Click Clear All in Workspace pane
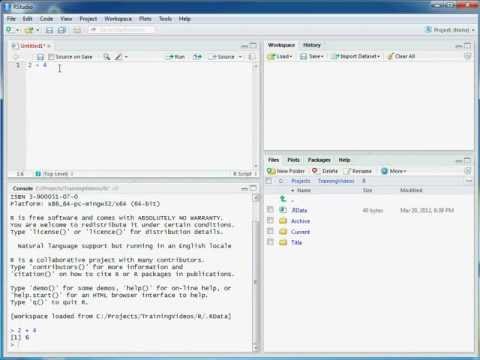Screen dimensions: 480x360 tap(401, 56)
